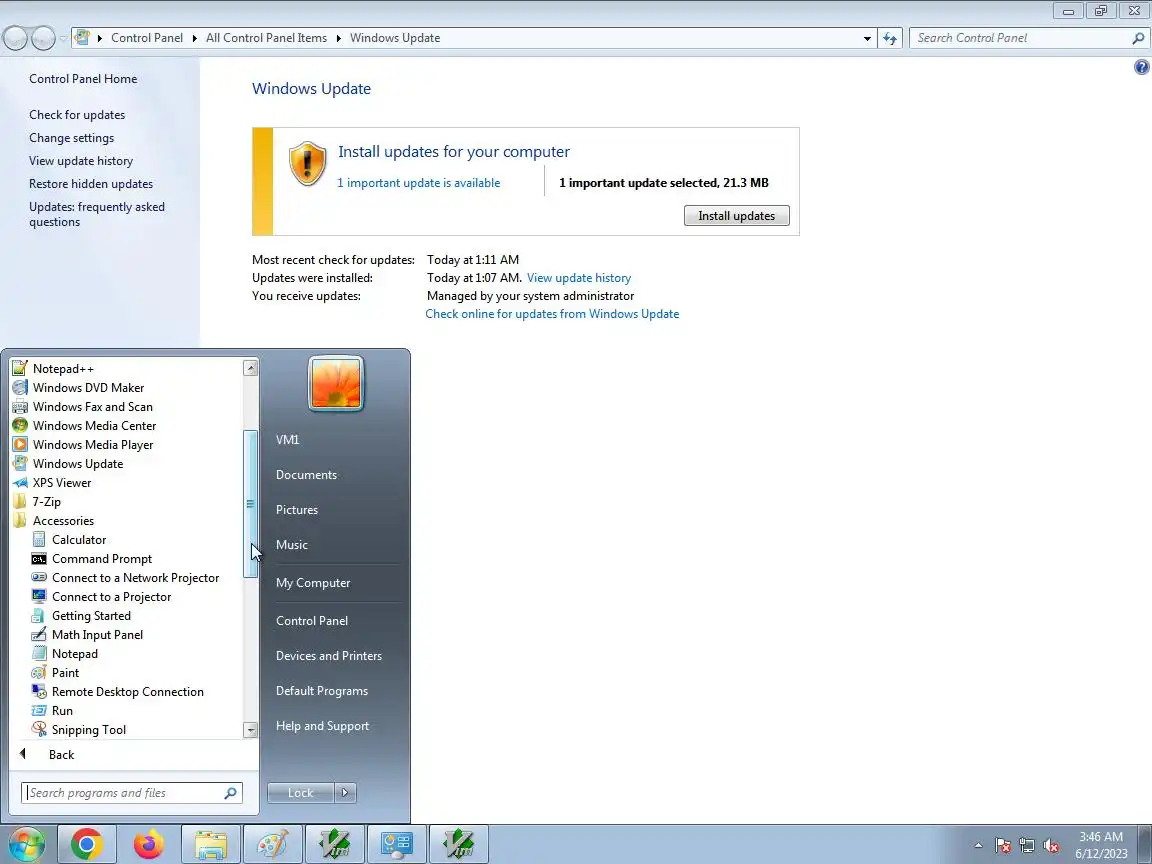1152x864 pixels.
Task: Open Windows Update from Start menu list
Action: (x=78, y=464)
